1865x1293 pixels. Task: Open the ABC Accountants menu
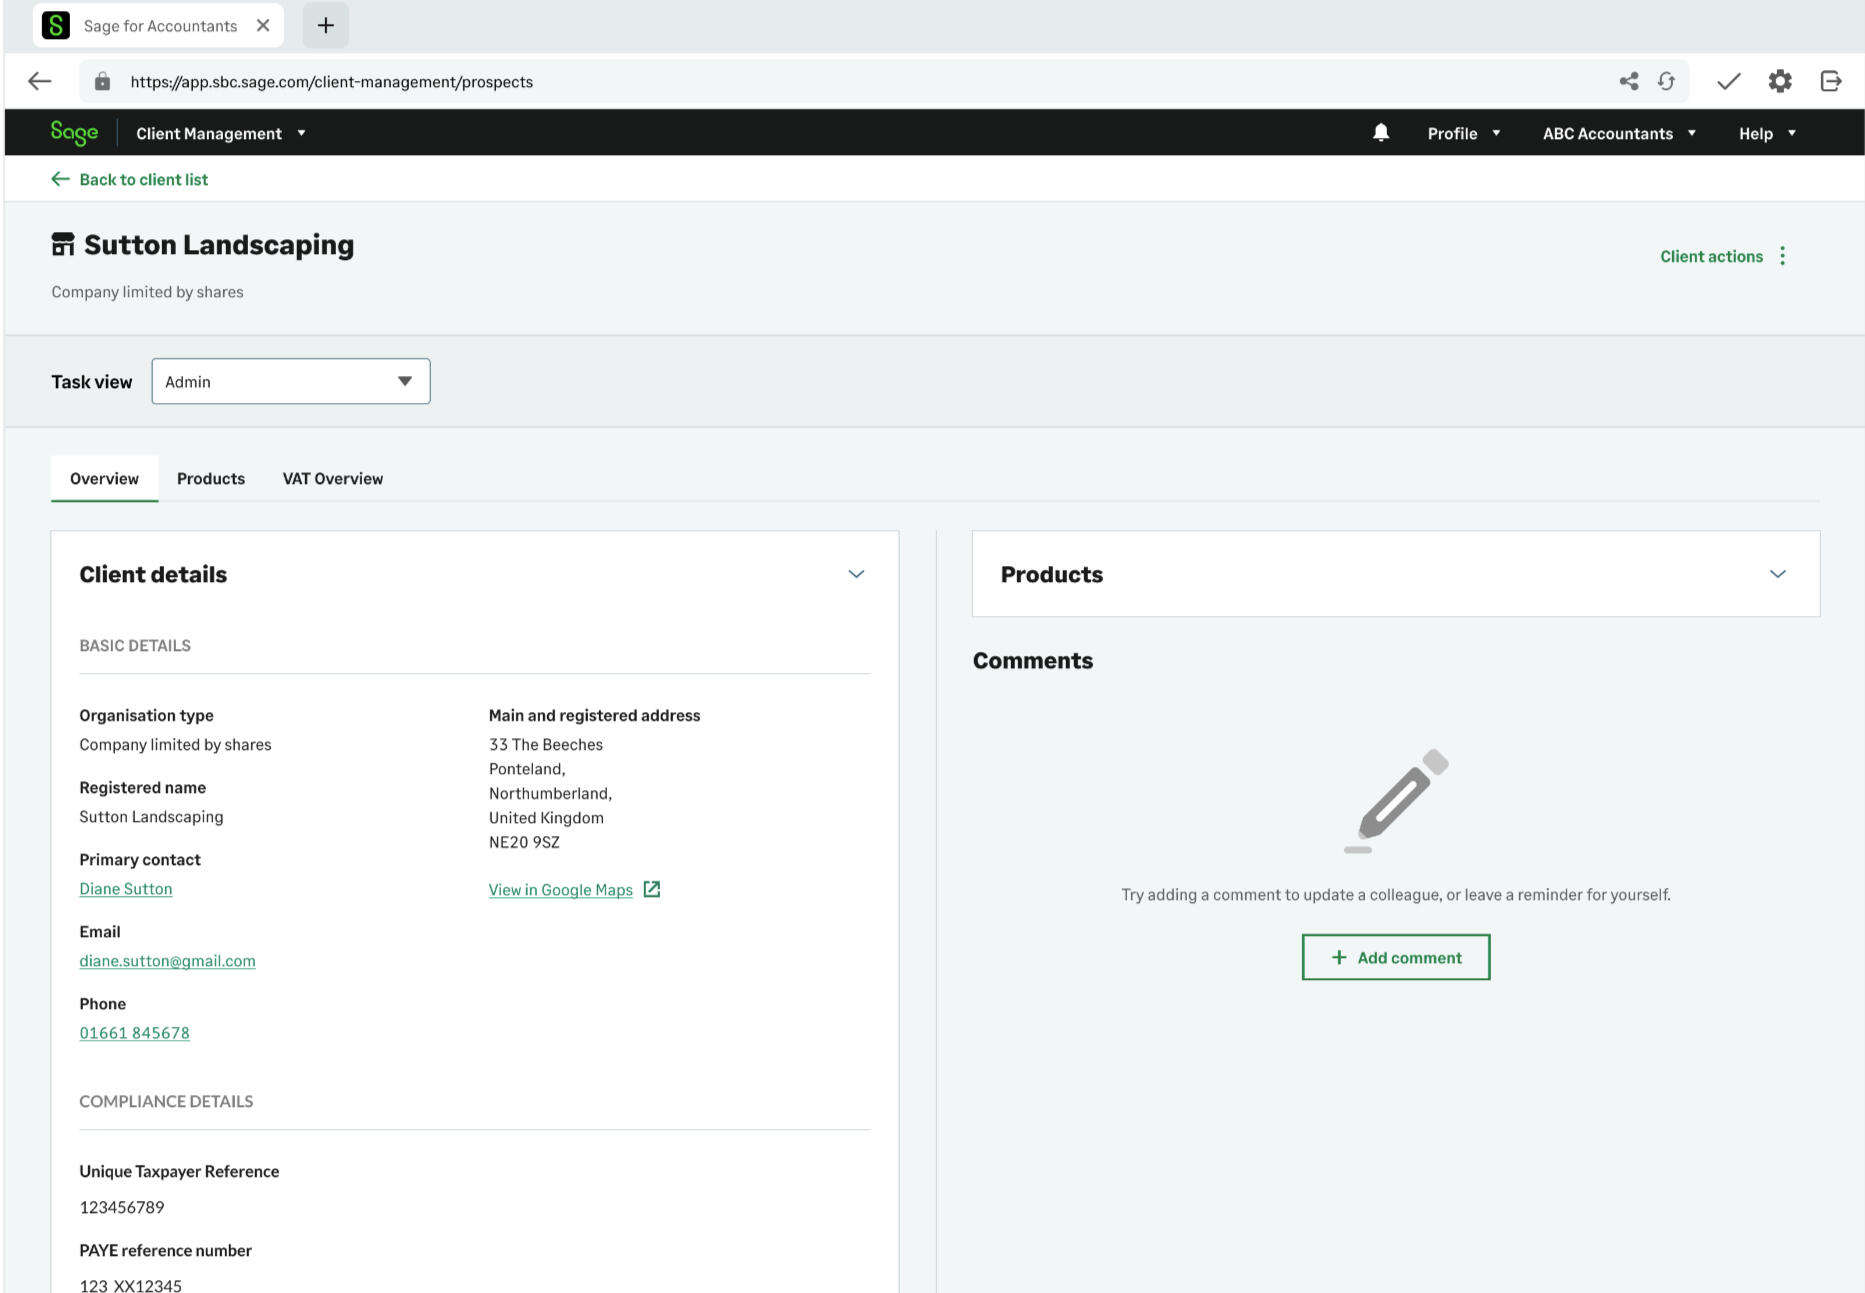(x=1618, y=134)
